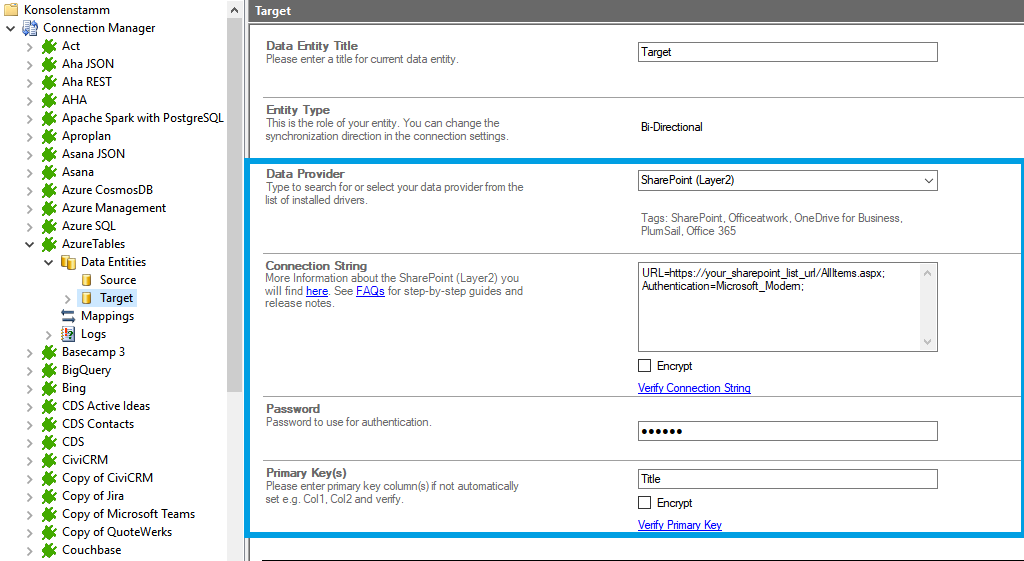Image resolution: width=1024 pixels, height=561 pixels.
Task: Expand the Logs node
Action: 48,334
